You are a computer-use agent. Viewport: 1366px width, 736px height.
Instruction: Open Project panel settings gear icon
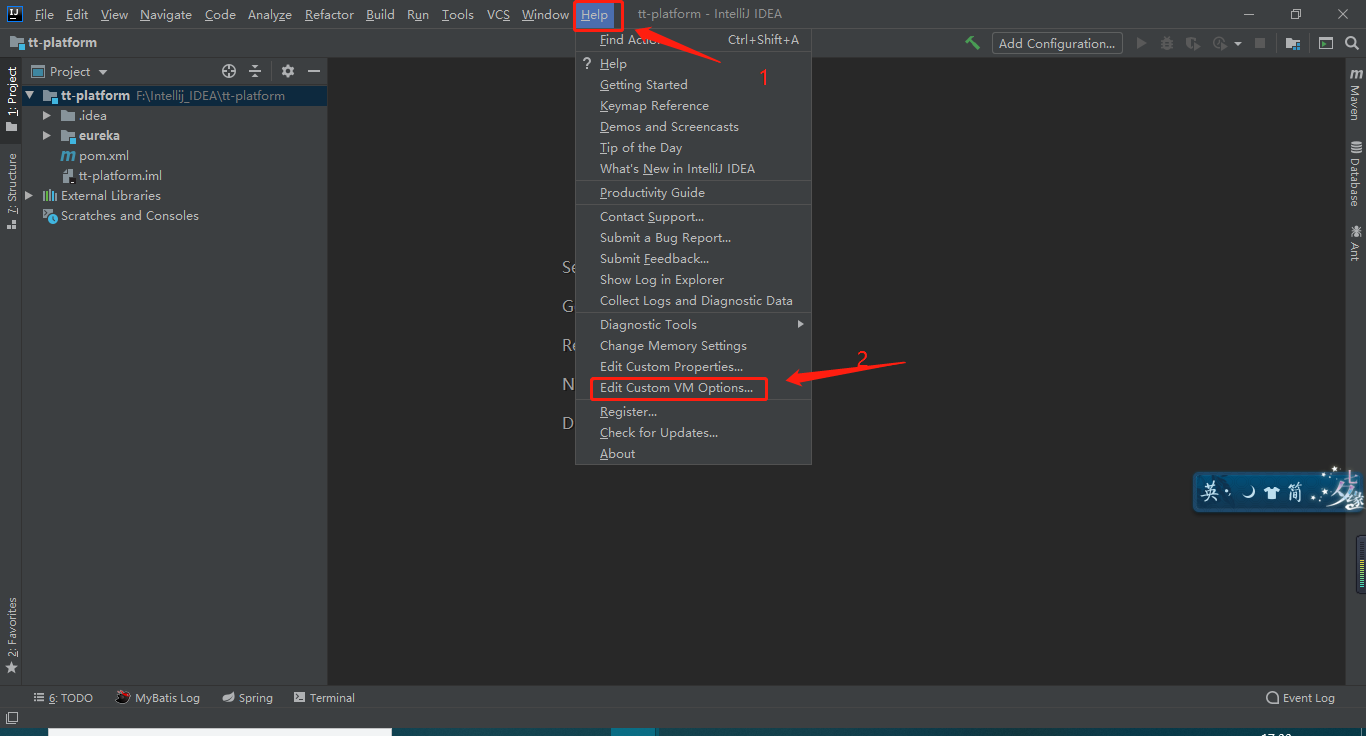(x=288, y=71)
